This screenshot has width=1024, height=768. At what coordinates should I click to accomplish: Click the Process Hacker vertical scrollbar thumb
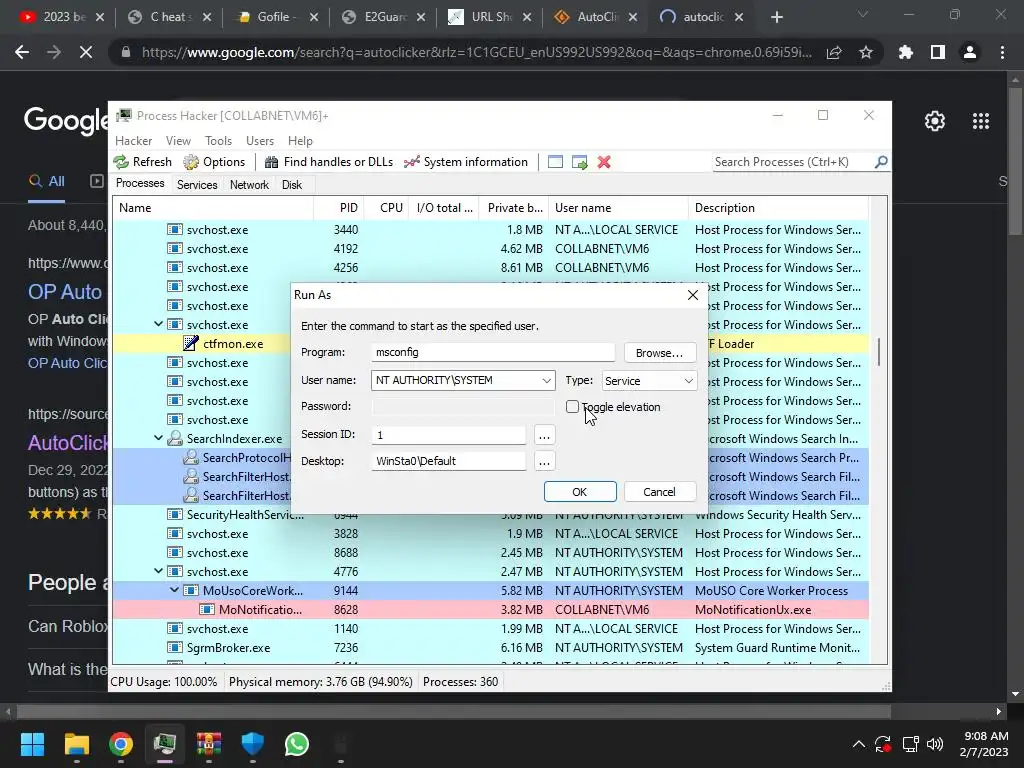(x=879, y=352)
